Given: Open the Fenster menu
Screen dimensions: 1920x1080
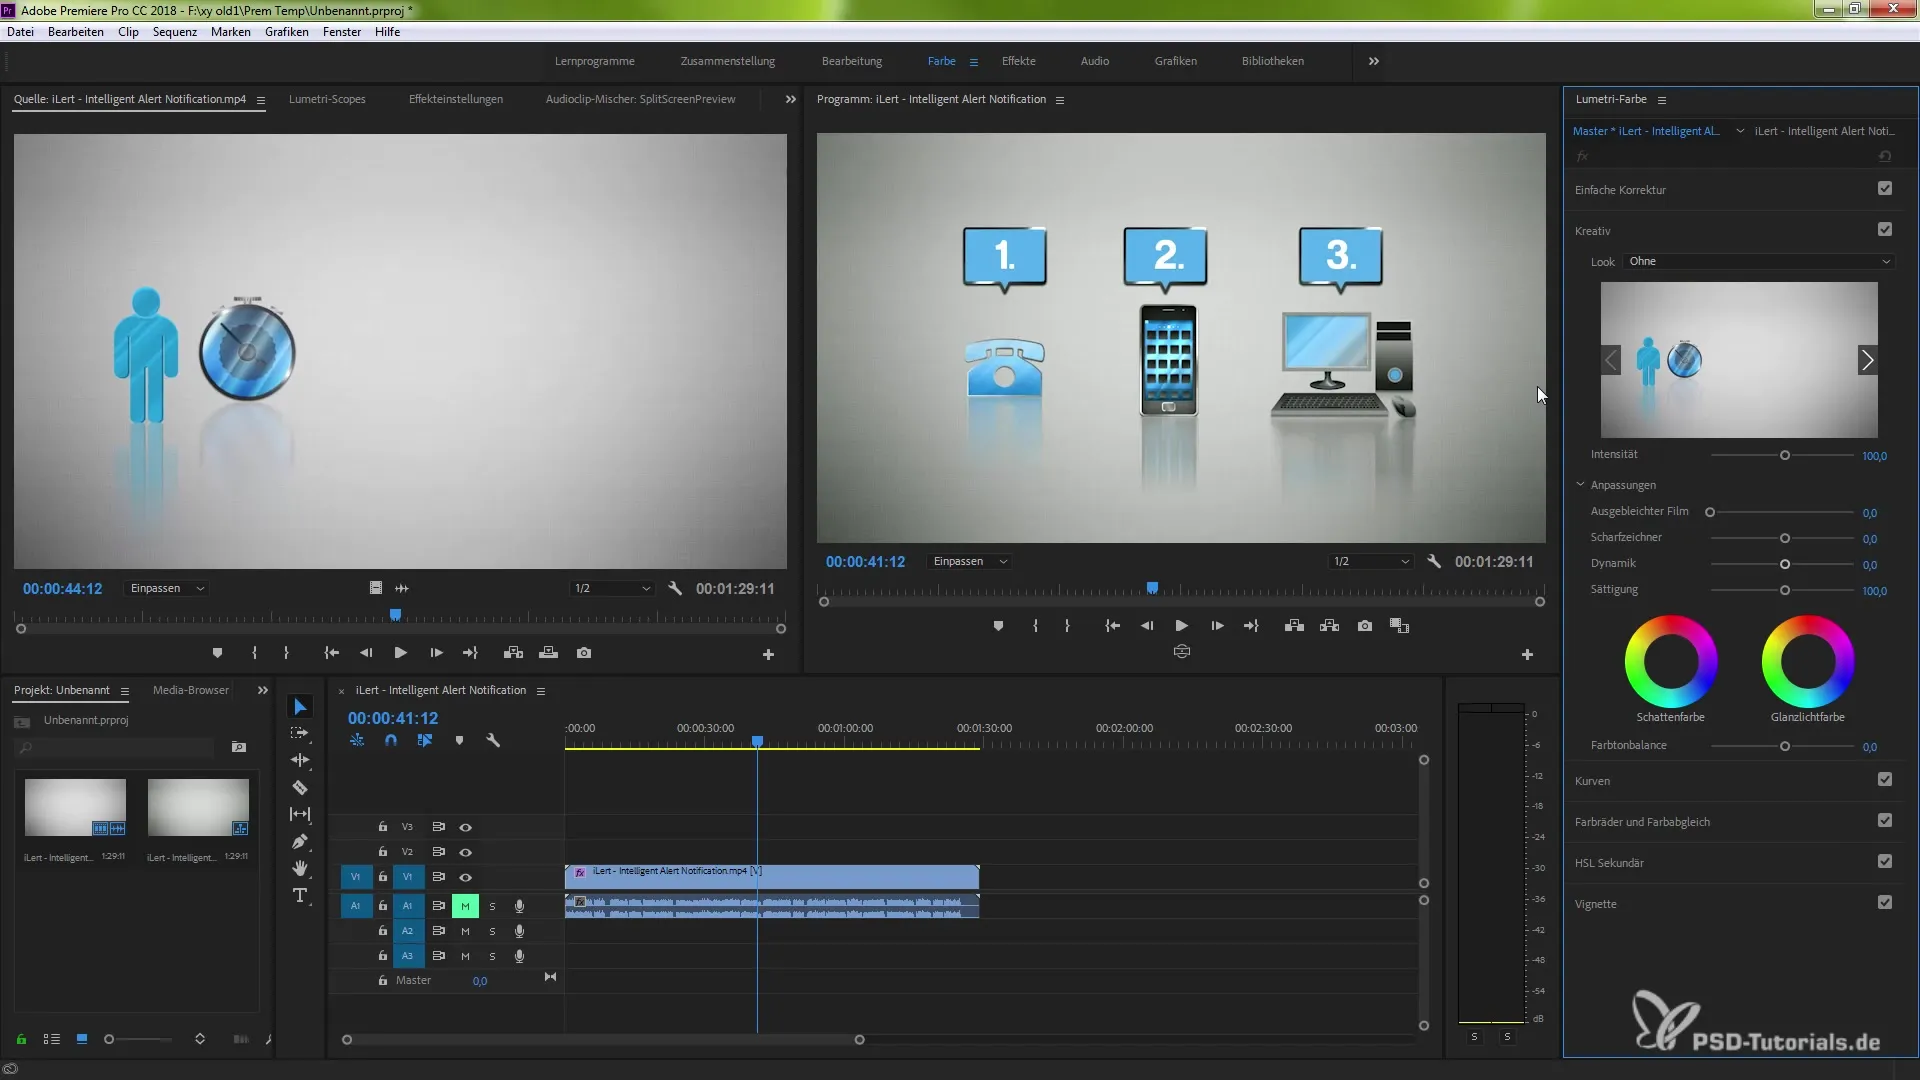Looking at the screenshot, I should (342, 32).
